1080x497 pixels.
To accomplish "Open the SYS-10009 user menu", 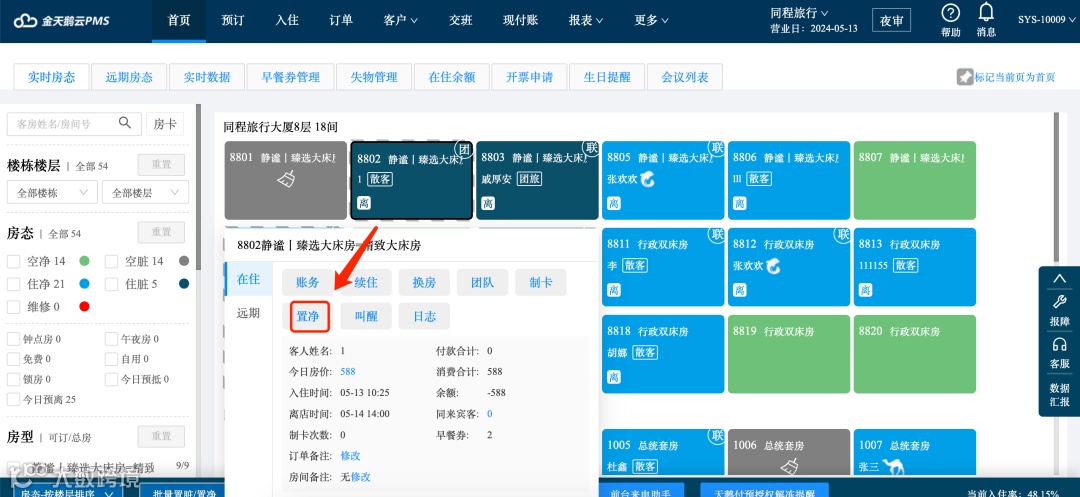I will [1047, 20].
